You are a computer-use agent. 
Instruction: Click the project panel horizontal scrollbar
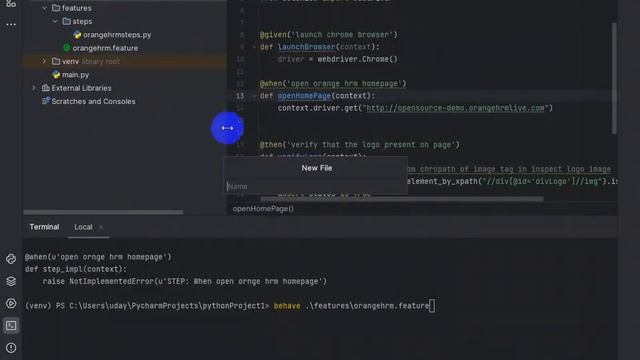click(x=103, y=212)
